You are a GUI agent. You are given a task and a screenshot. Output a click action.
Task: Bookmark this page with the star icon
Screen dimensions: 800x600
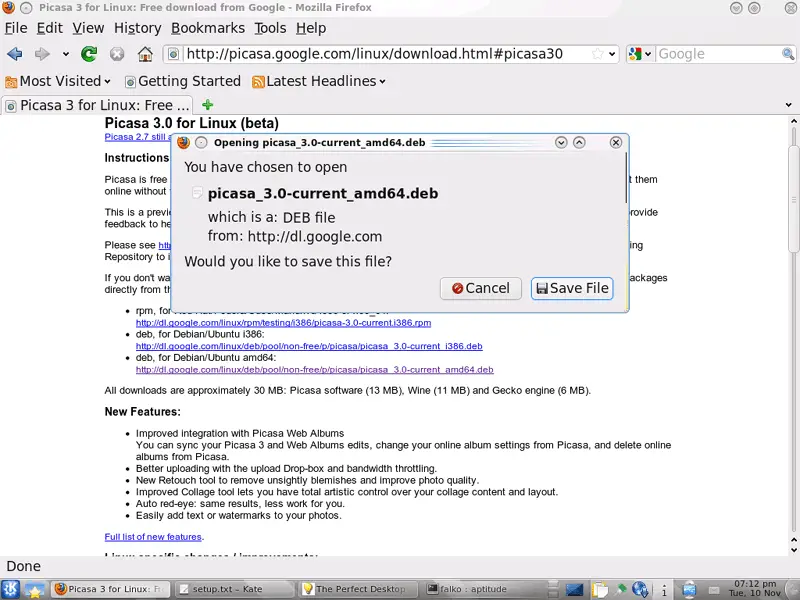pyautogui.click(x=597, y=54)
